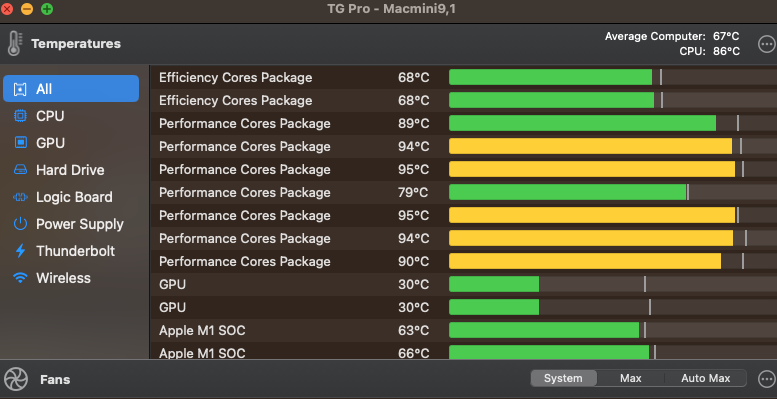Screen dimensions: 777x399
Task: Switch fan mode to Max
Action: coord(630,378)
